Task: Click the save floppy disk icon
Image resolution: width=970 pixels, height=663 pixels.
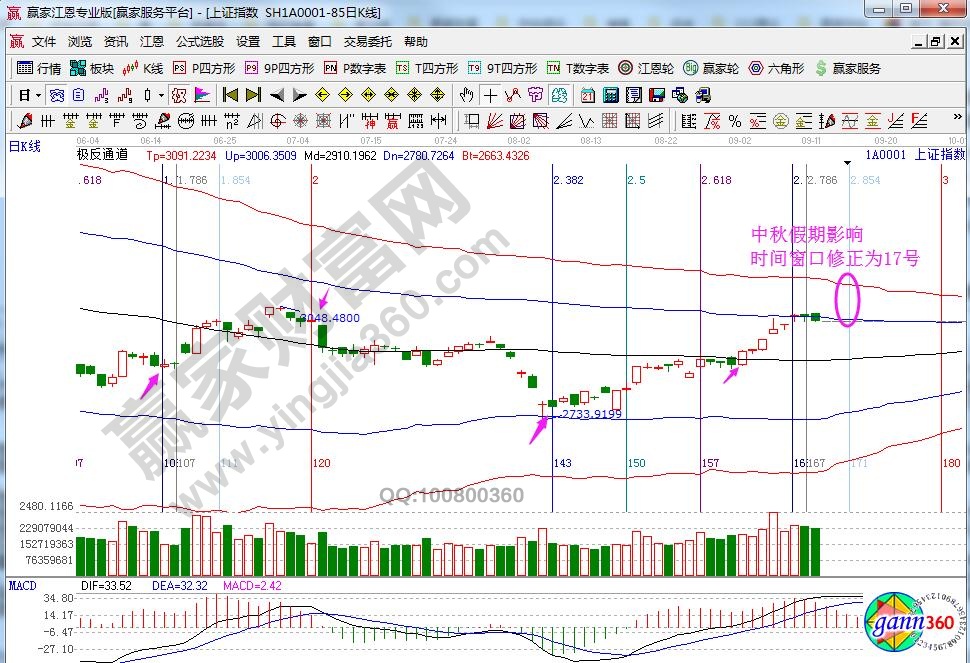Action: coord(656,95)
